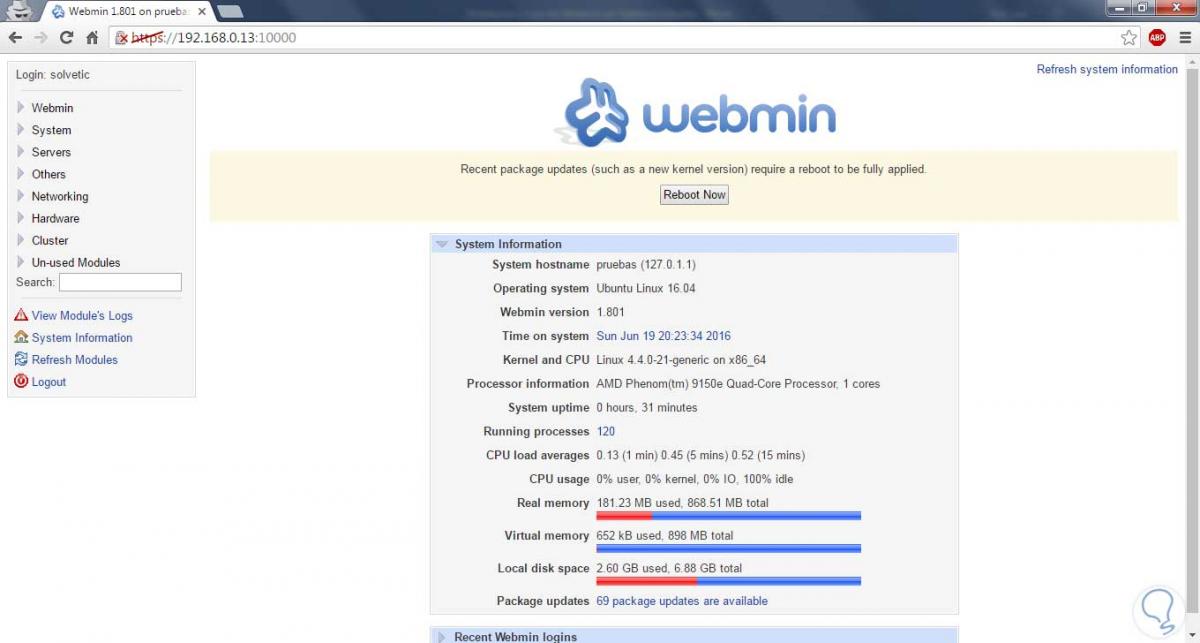Click the Refresh Modules link

(75, 359)
